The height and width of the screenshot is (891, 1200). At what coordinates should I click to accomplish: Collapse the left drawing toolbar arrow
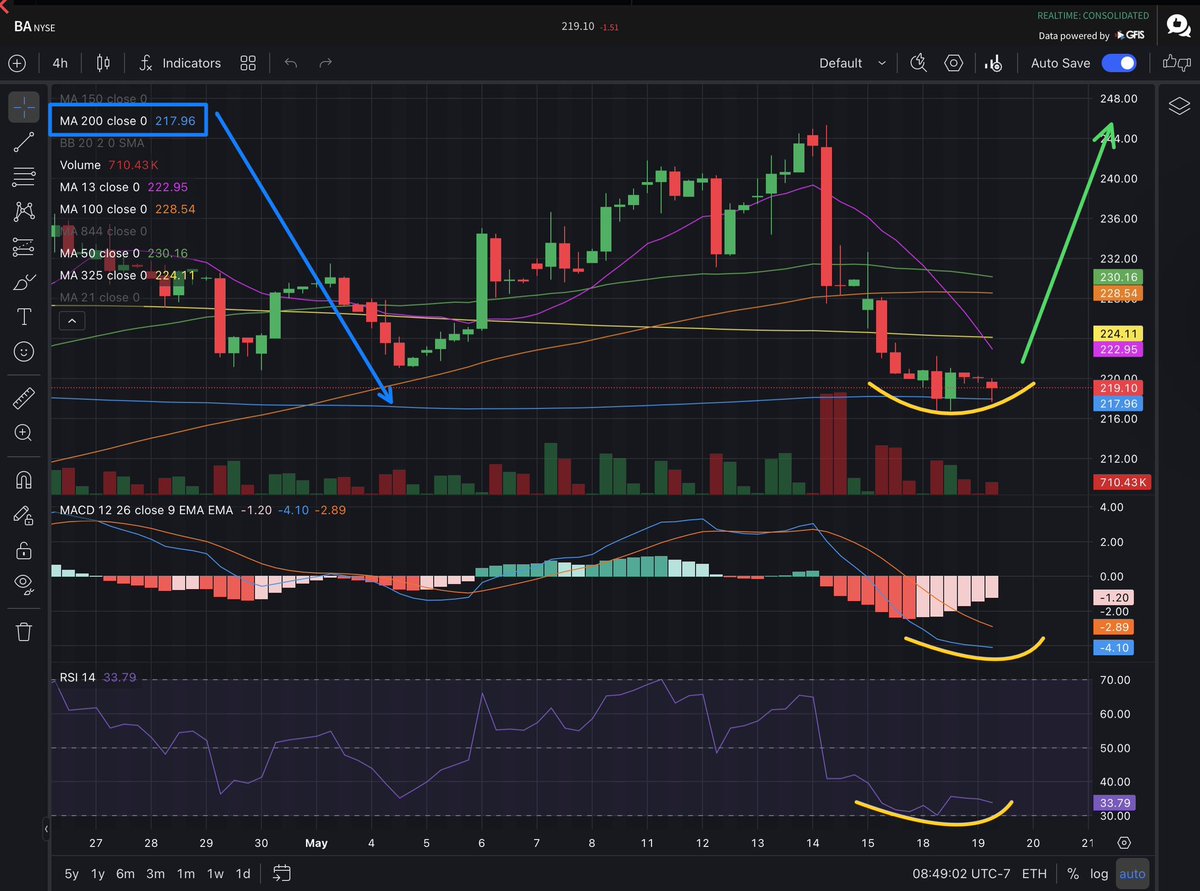[x=46, y=829]
